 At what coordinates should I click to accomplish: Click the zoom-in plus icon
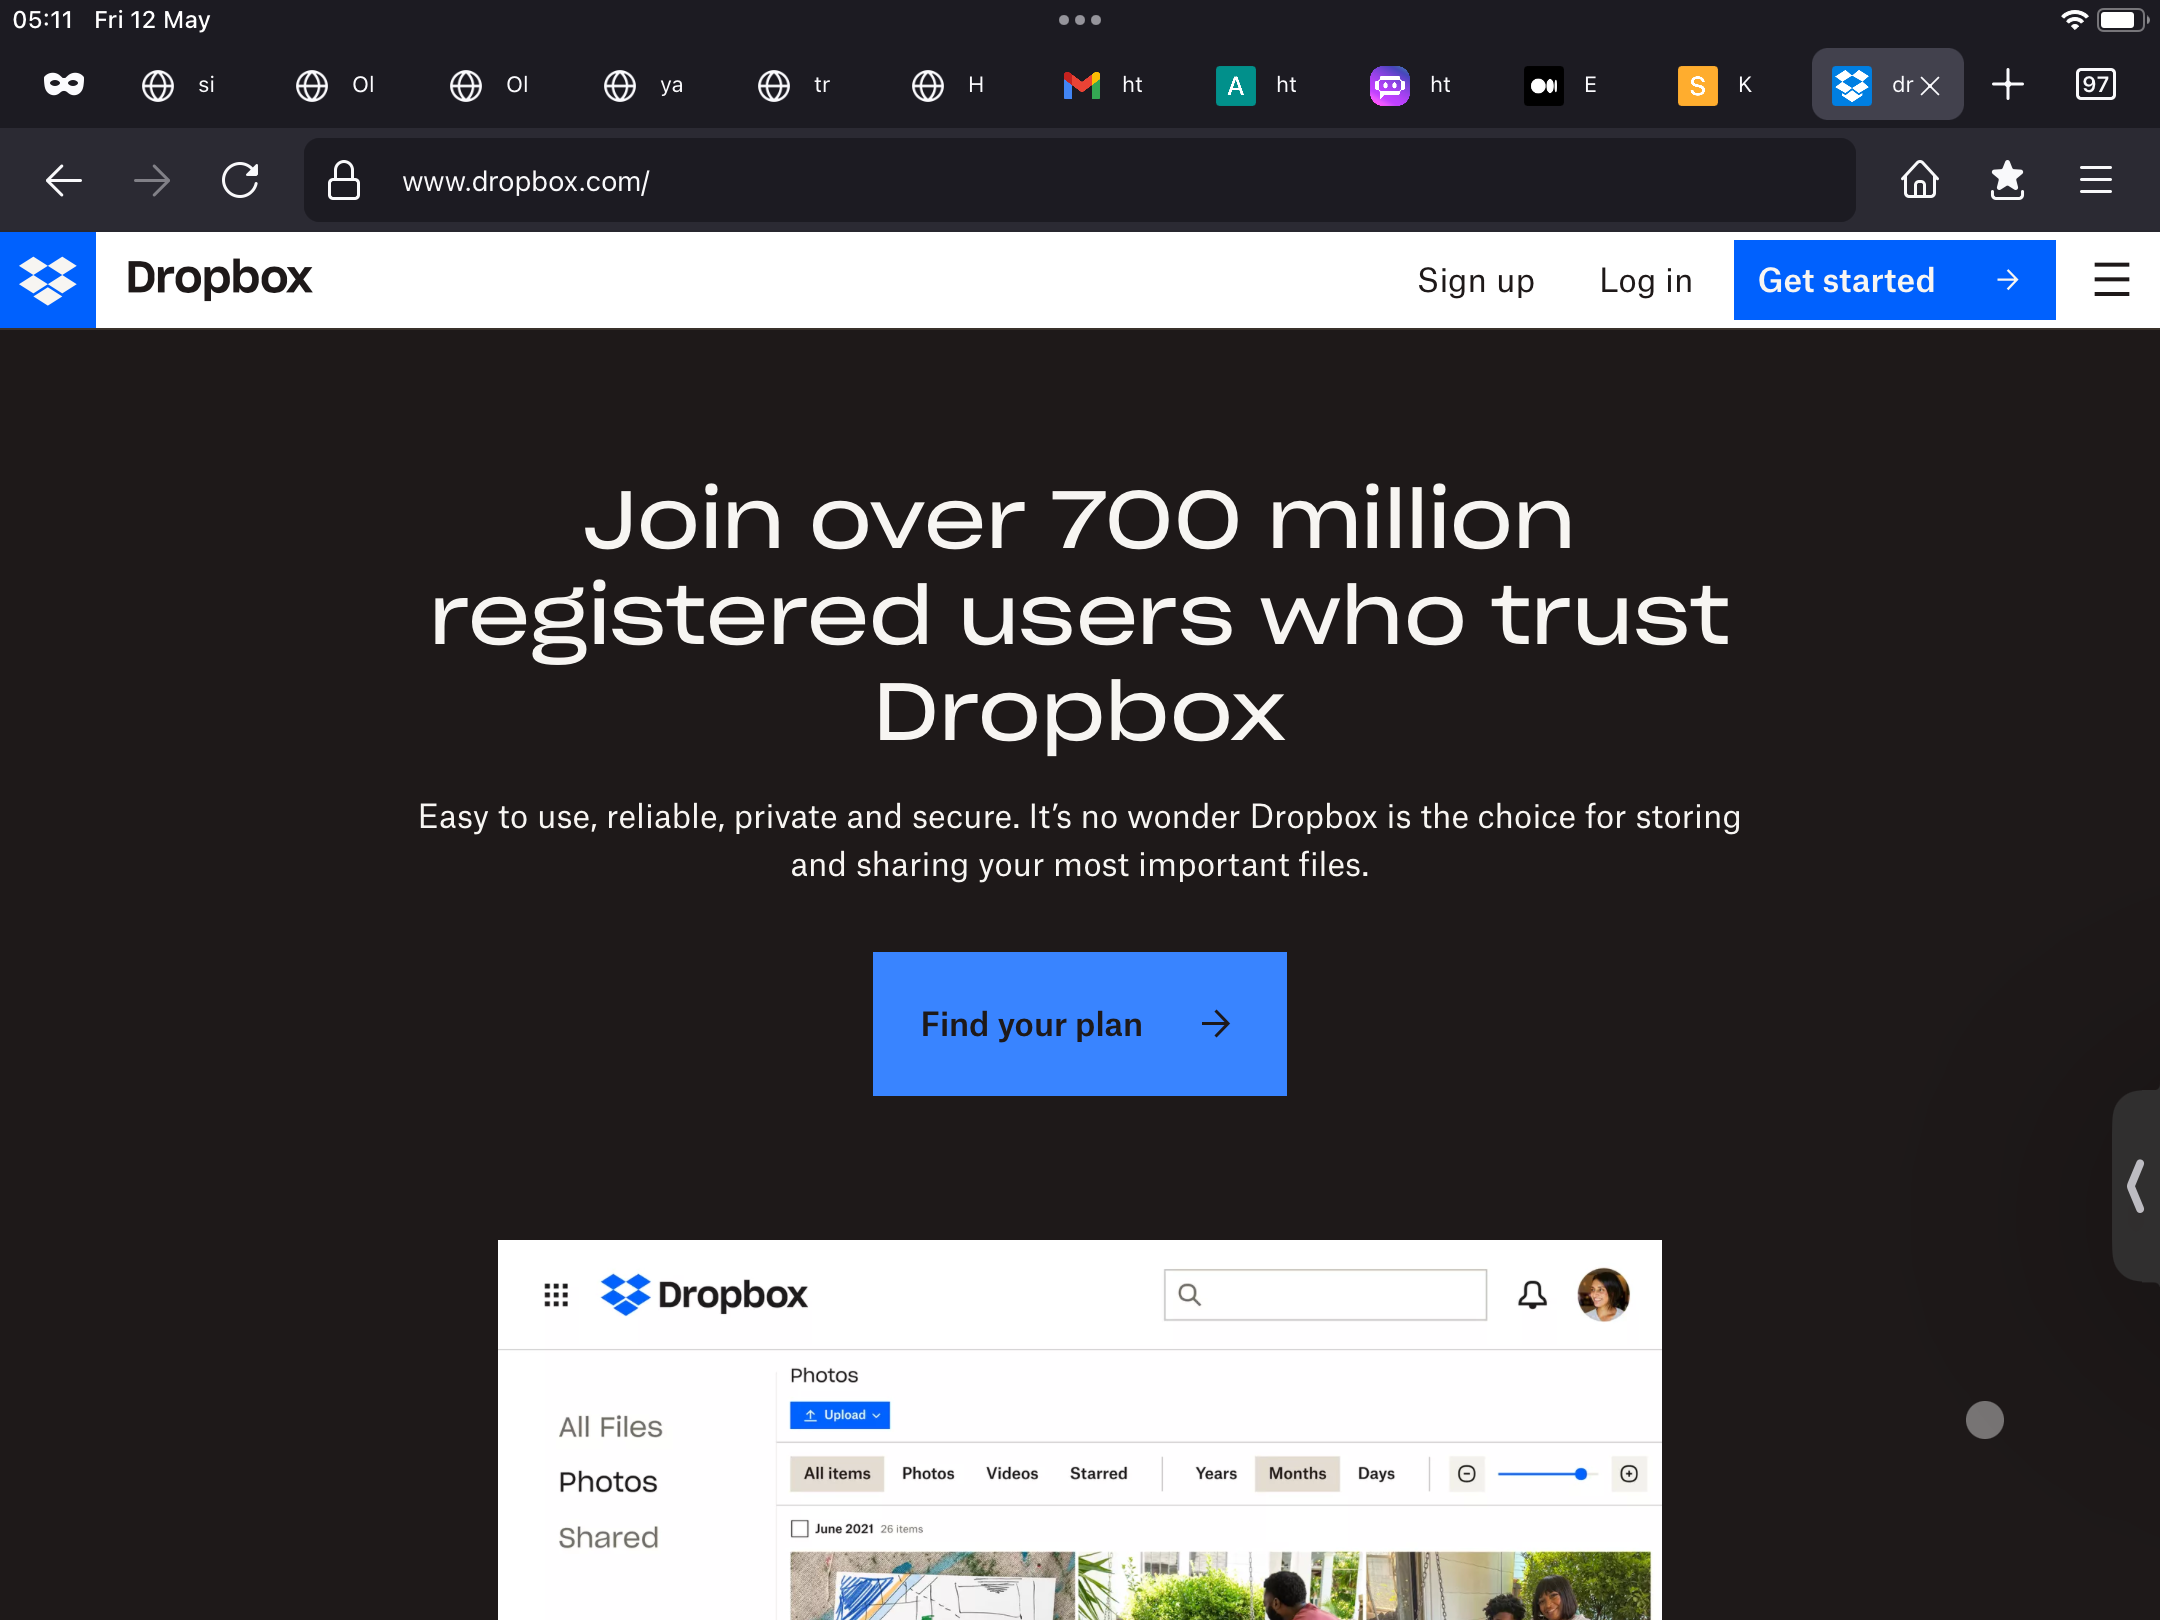[x=1629, y=1474]
